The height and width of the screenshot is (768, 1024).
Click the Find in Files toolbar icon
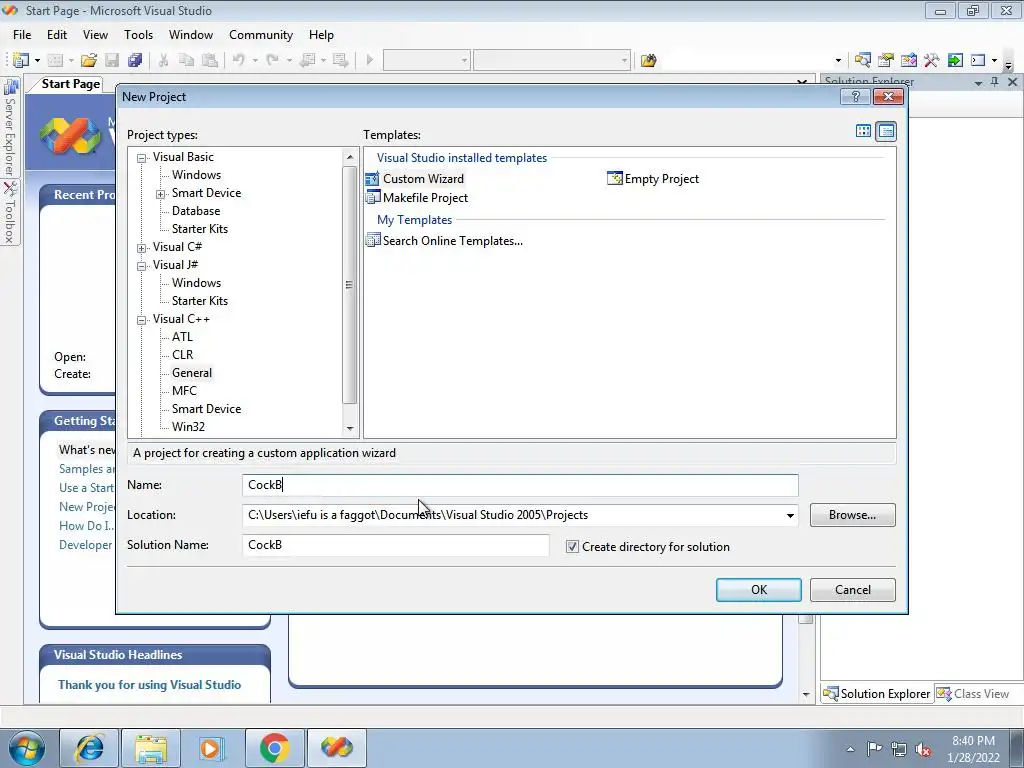point(648,60)
